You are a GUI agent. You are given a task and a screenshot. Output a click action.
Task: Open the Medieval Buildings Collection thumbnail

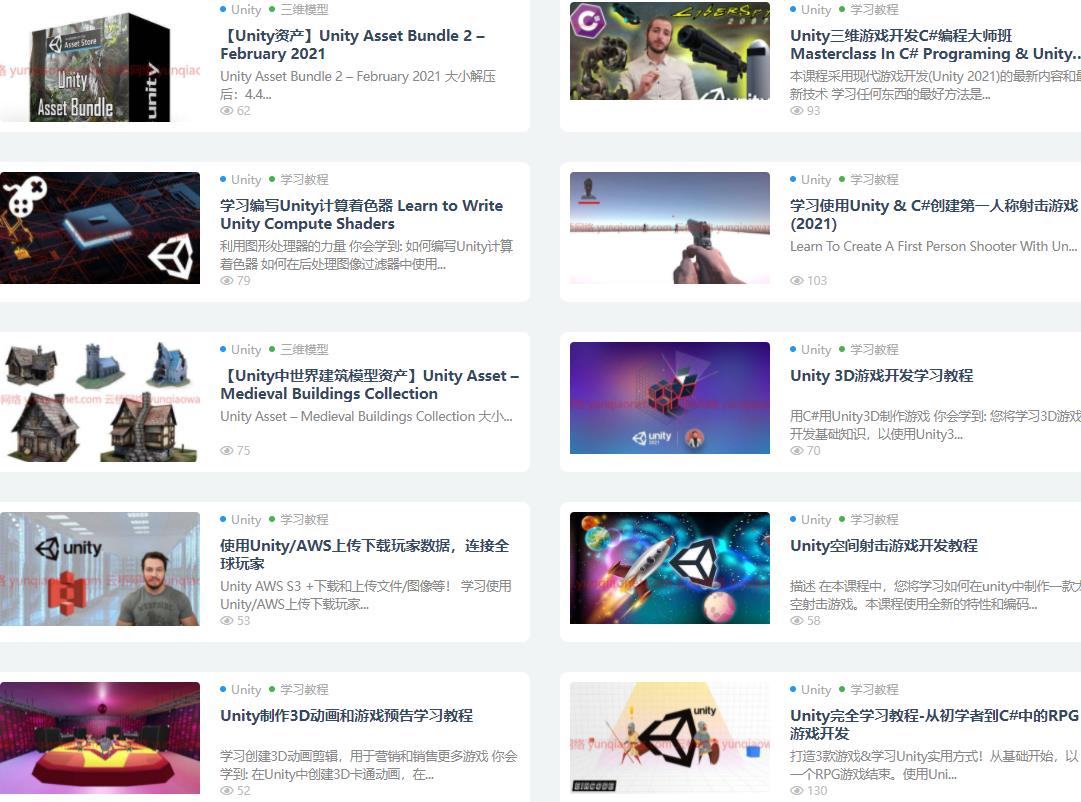(x=100, y=401)
